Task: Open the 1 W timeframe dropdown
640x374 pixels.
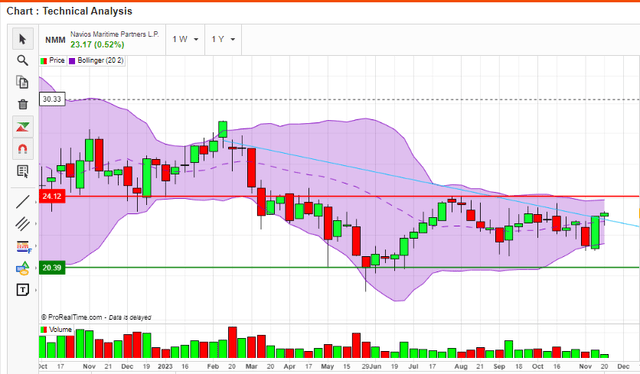Action: pos(185,39)
